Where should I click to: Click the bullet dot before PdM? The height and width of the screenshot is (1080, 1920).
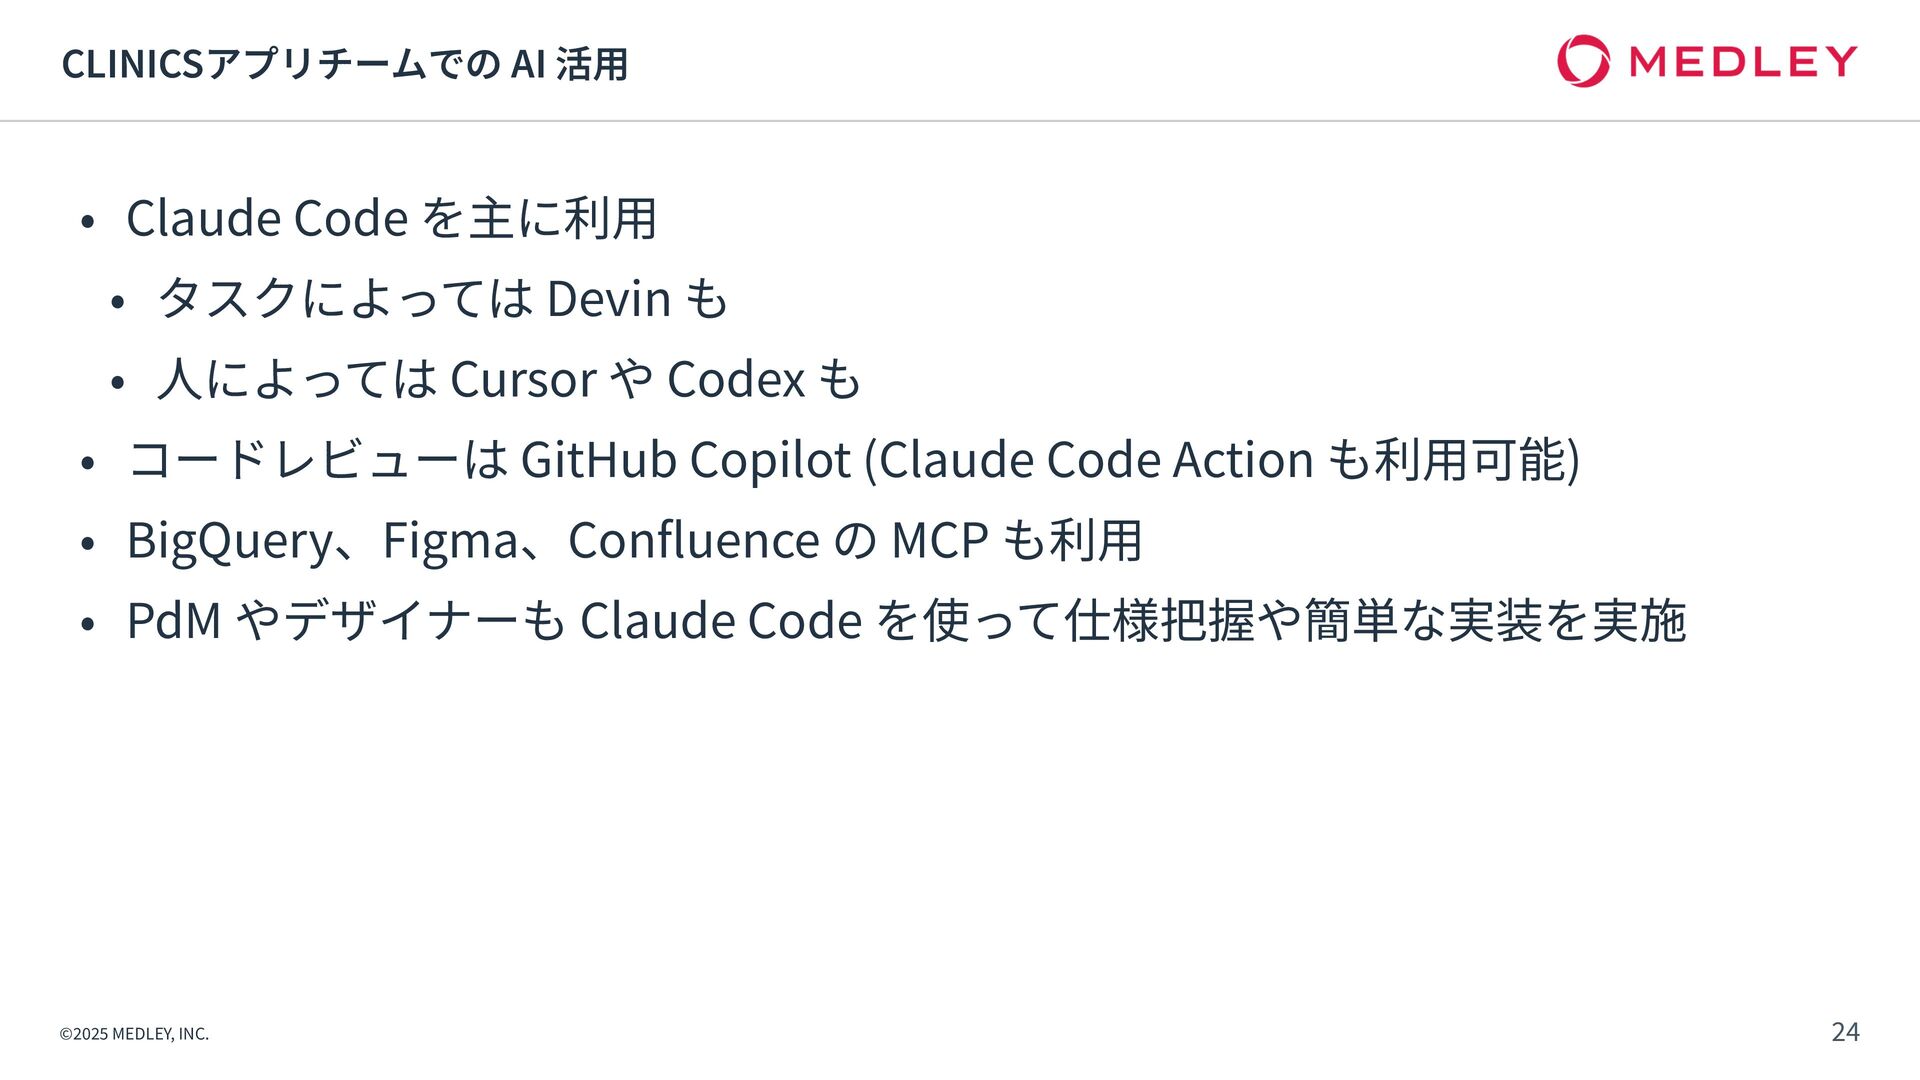pyautogui.click(x=88, y=624)
